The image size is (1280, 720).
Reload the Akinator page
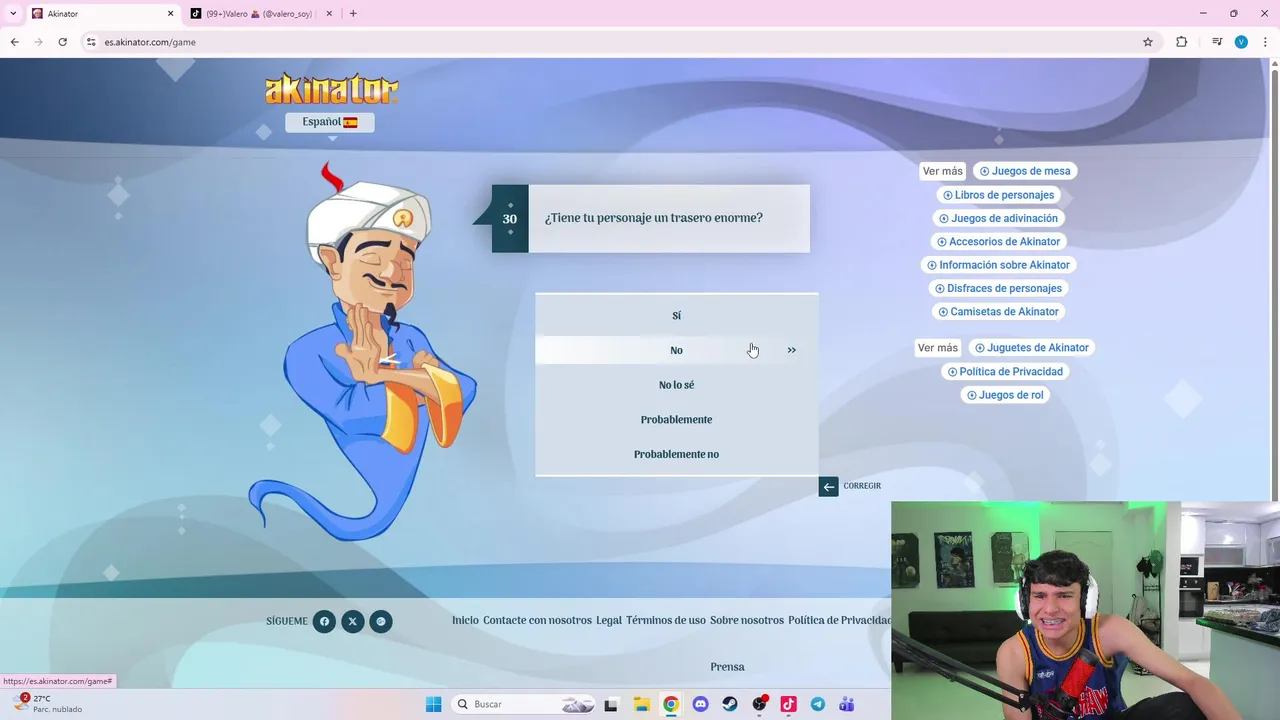coord(62,42)
